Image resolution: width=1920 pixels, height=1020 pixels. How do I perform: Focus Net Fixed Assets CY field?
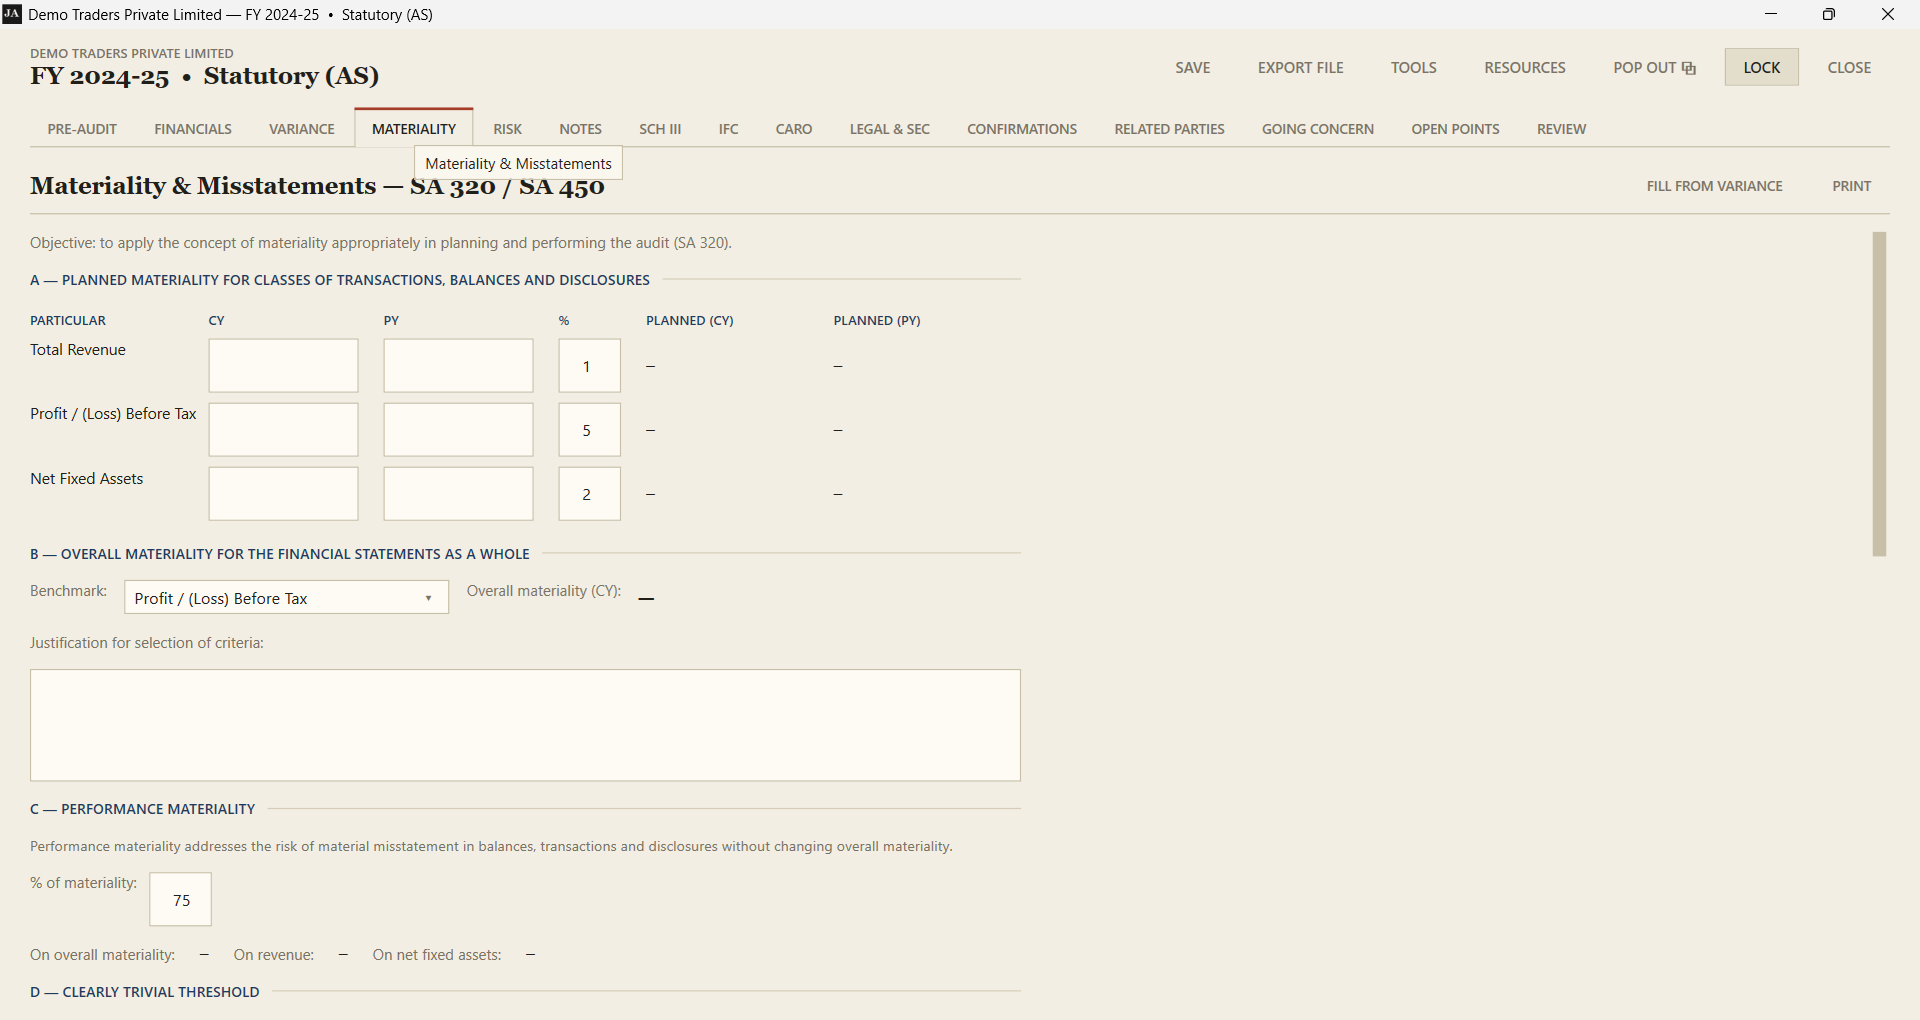284,494
